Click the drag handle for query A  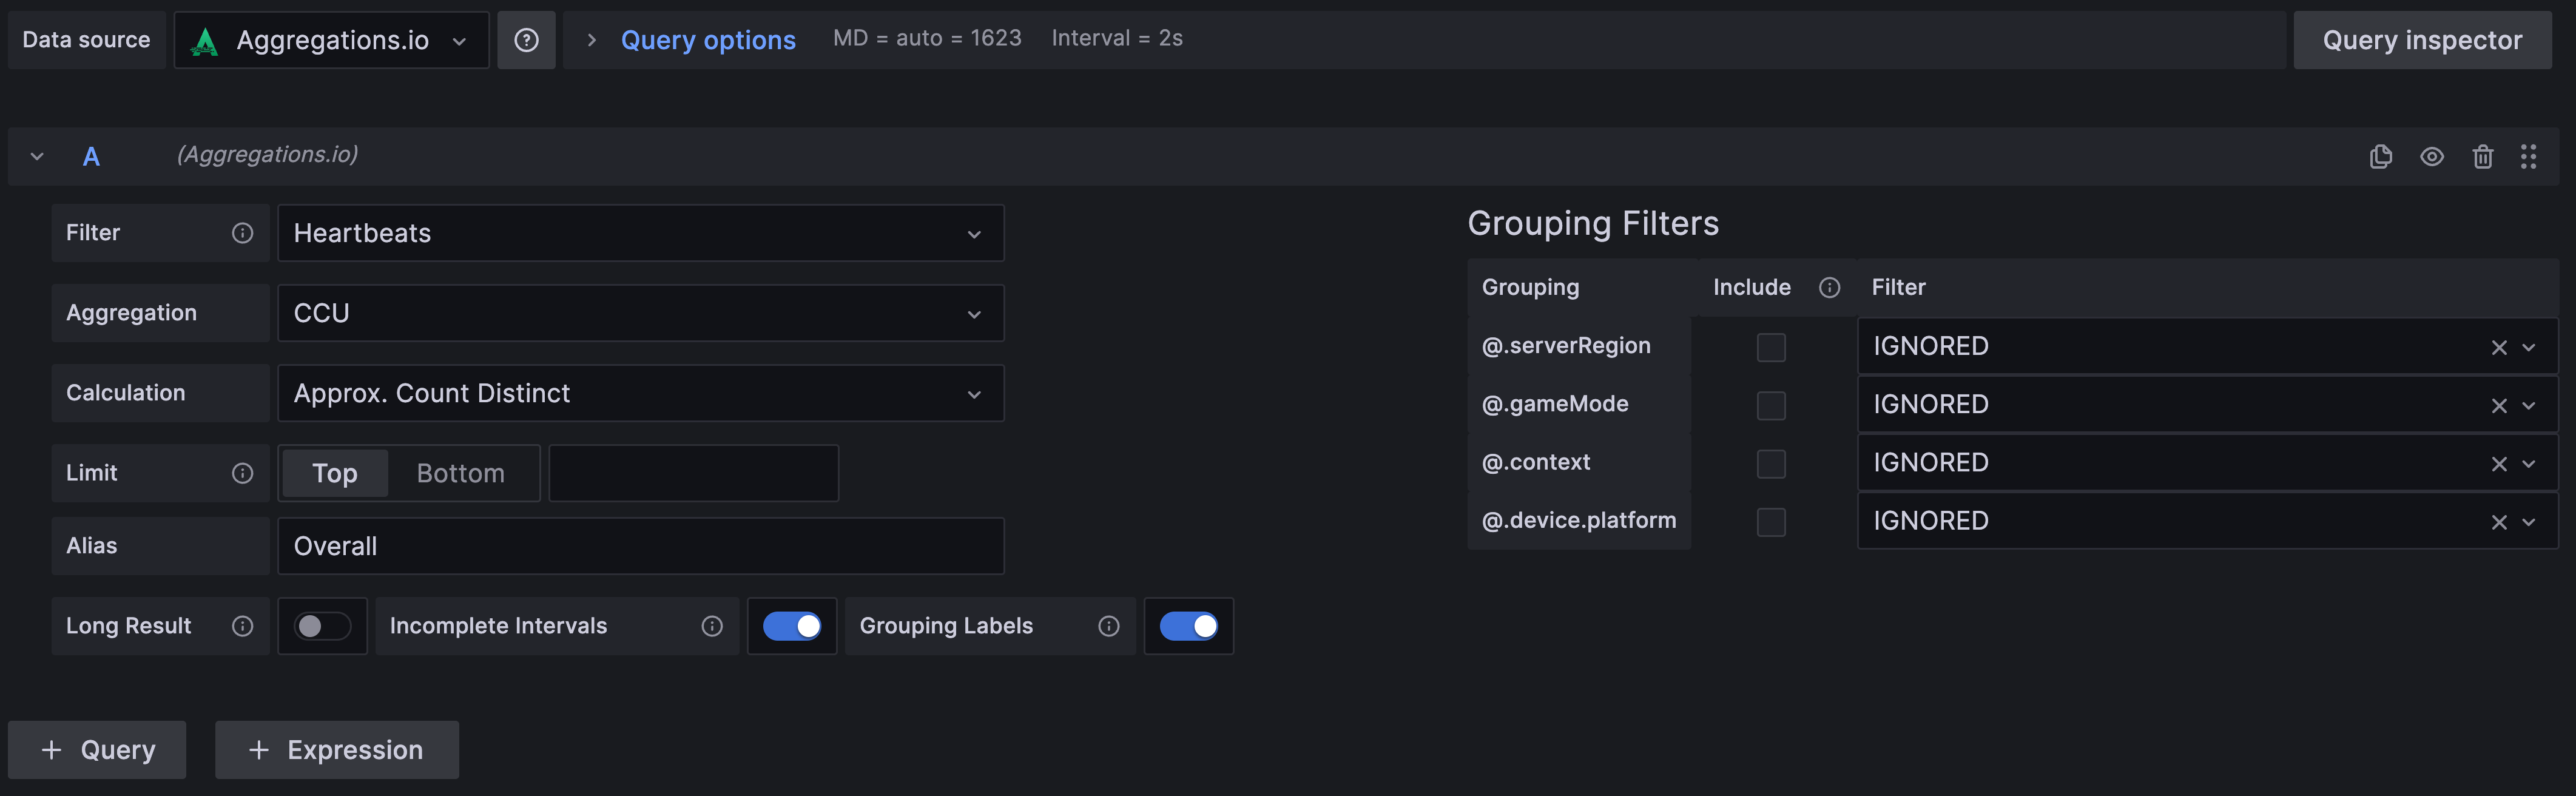coord(2528,156)
